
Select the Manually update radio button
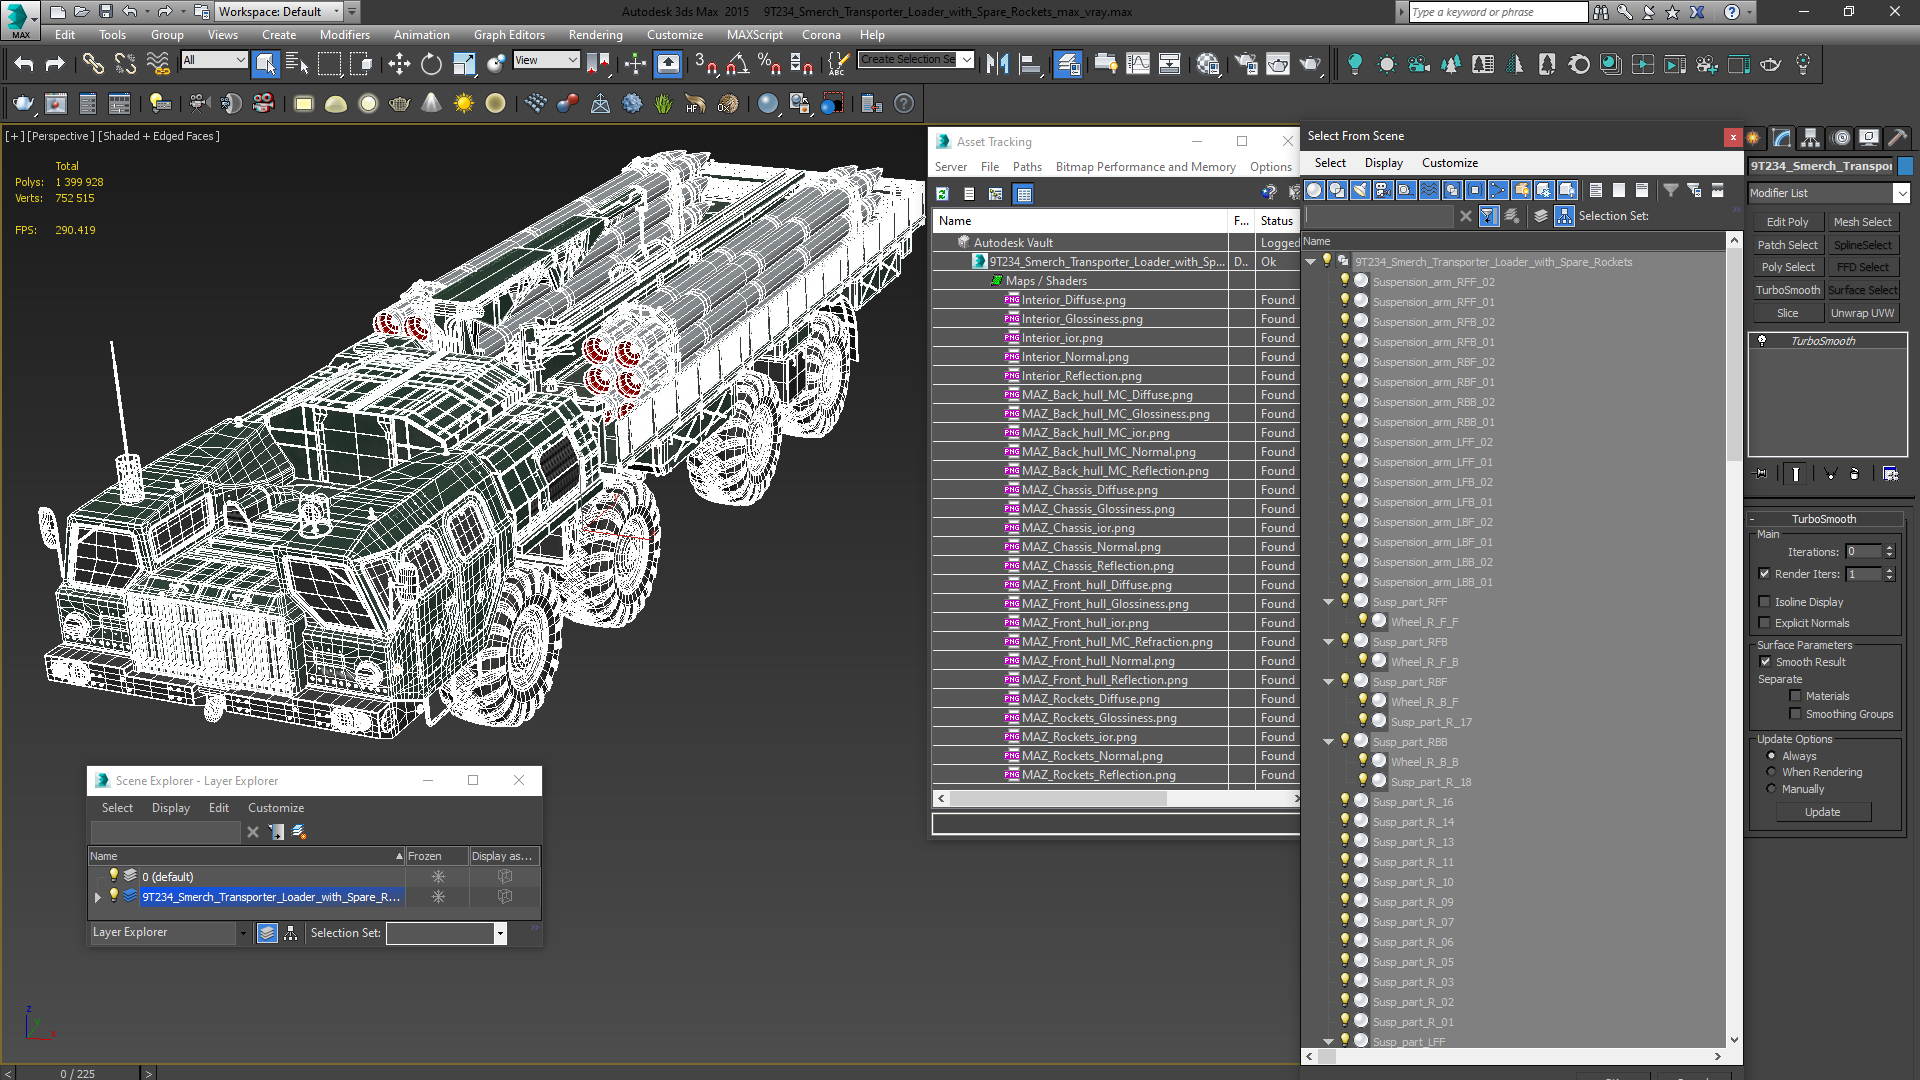tap(1772, 789)
